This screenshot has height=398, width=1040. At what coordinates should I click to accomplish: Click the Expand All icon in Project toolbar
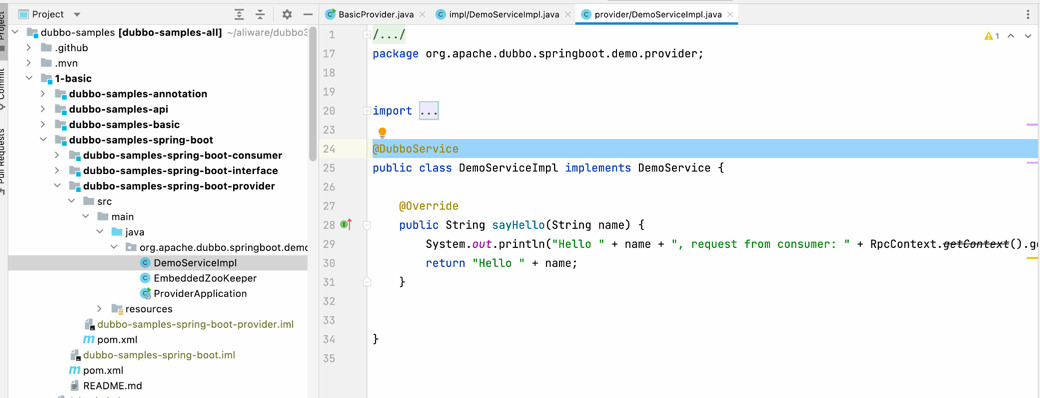click(x=239, y=14)
